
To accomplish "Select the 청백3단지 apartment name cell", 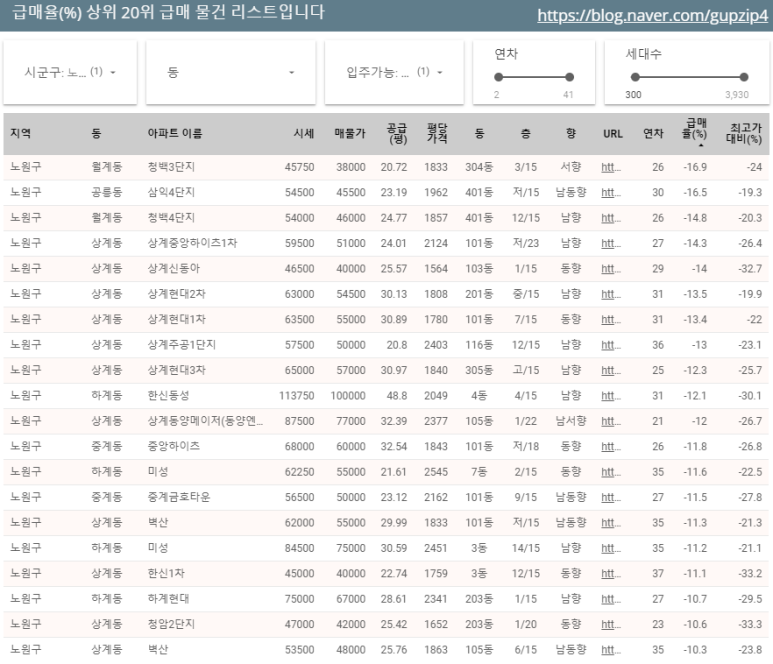I will 171,167.
